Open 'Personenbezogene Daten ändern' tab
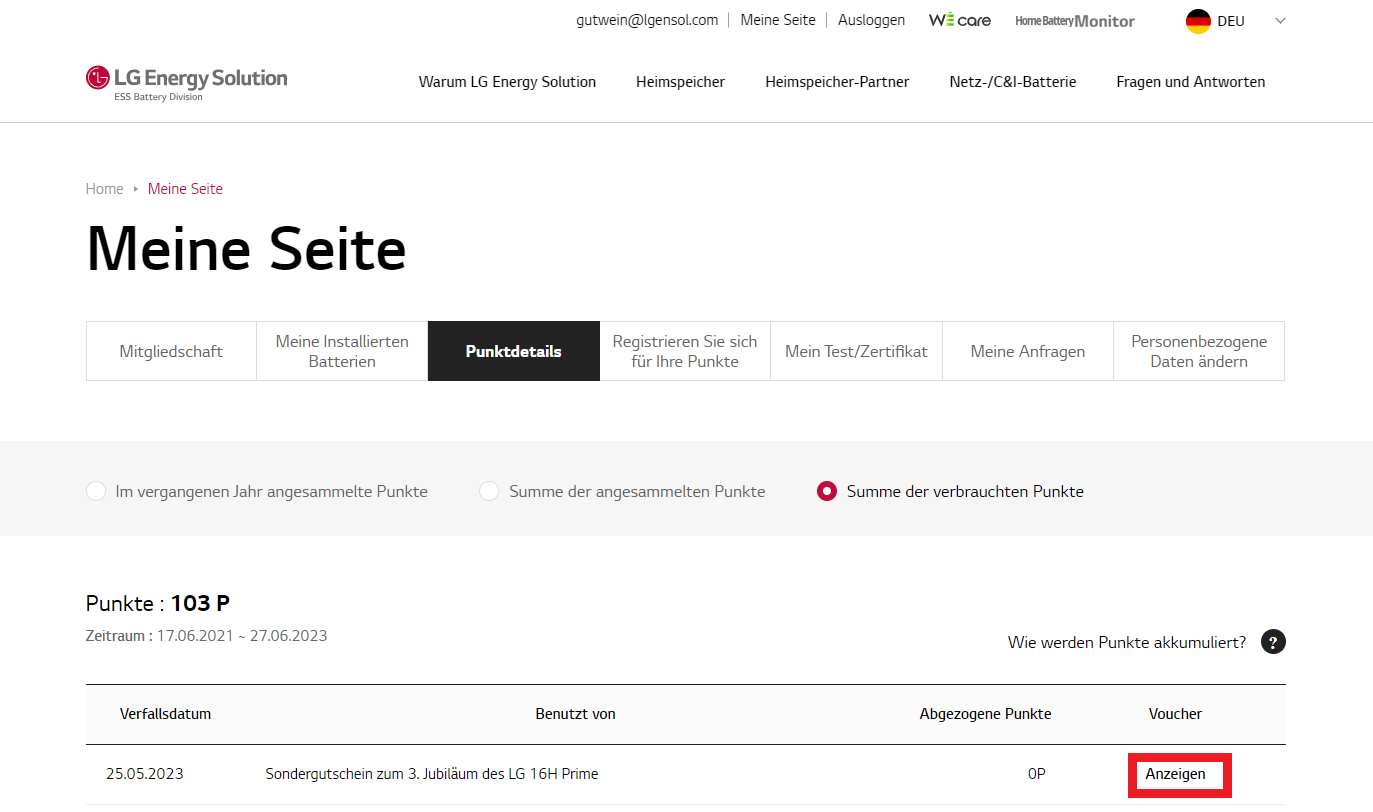 point(1198,351)
